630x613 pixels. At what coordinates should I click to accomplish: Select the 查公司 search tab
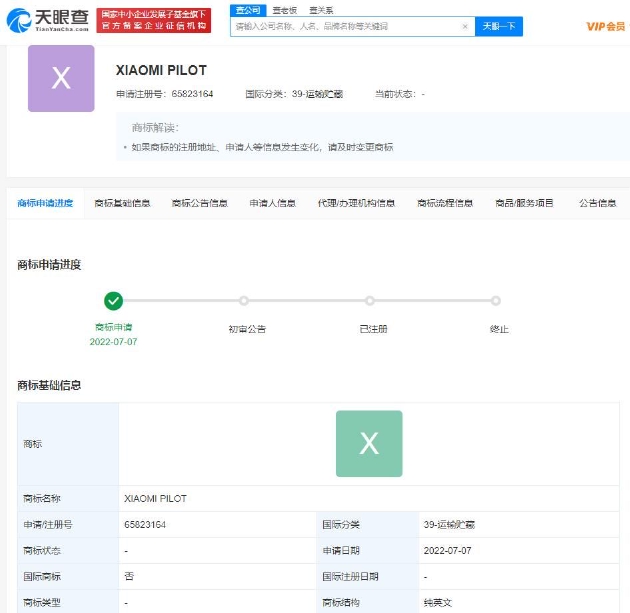(x=247, y=9)
